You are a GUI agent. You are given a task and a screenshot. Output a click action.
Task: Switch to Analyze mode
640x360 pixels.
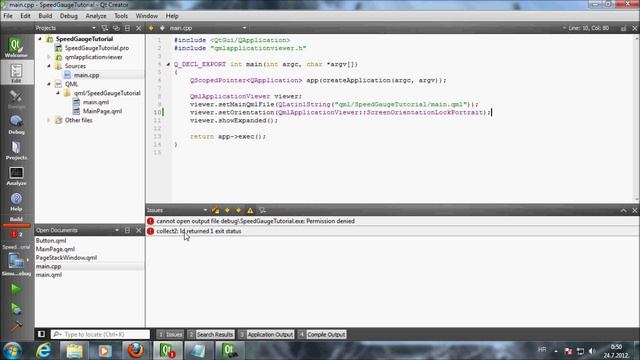click(16, 176)
